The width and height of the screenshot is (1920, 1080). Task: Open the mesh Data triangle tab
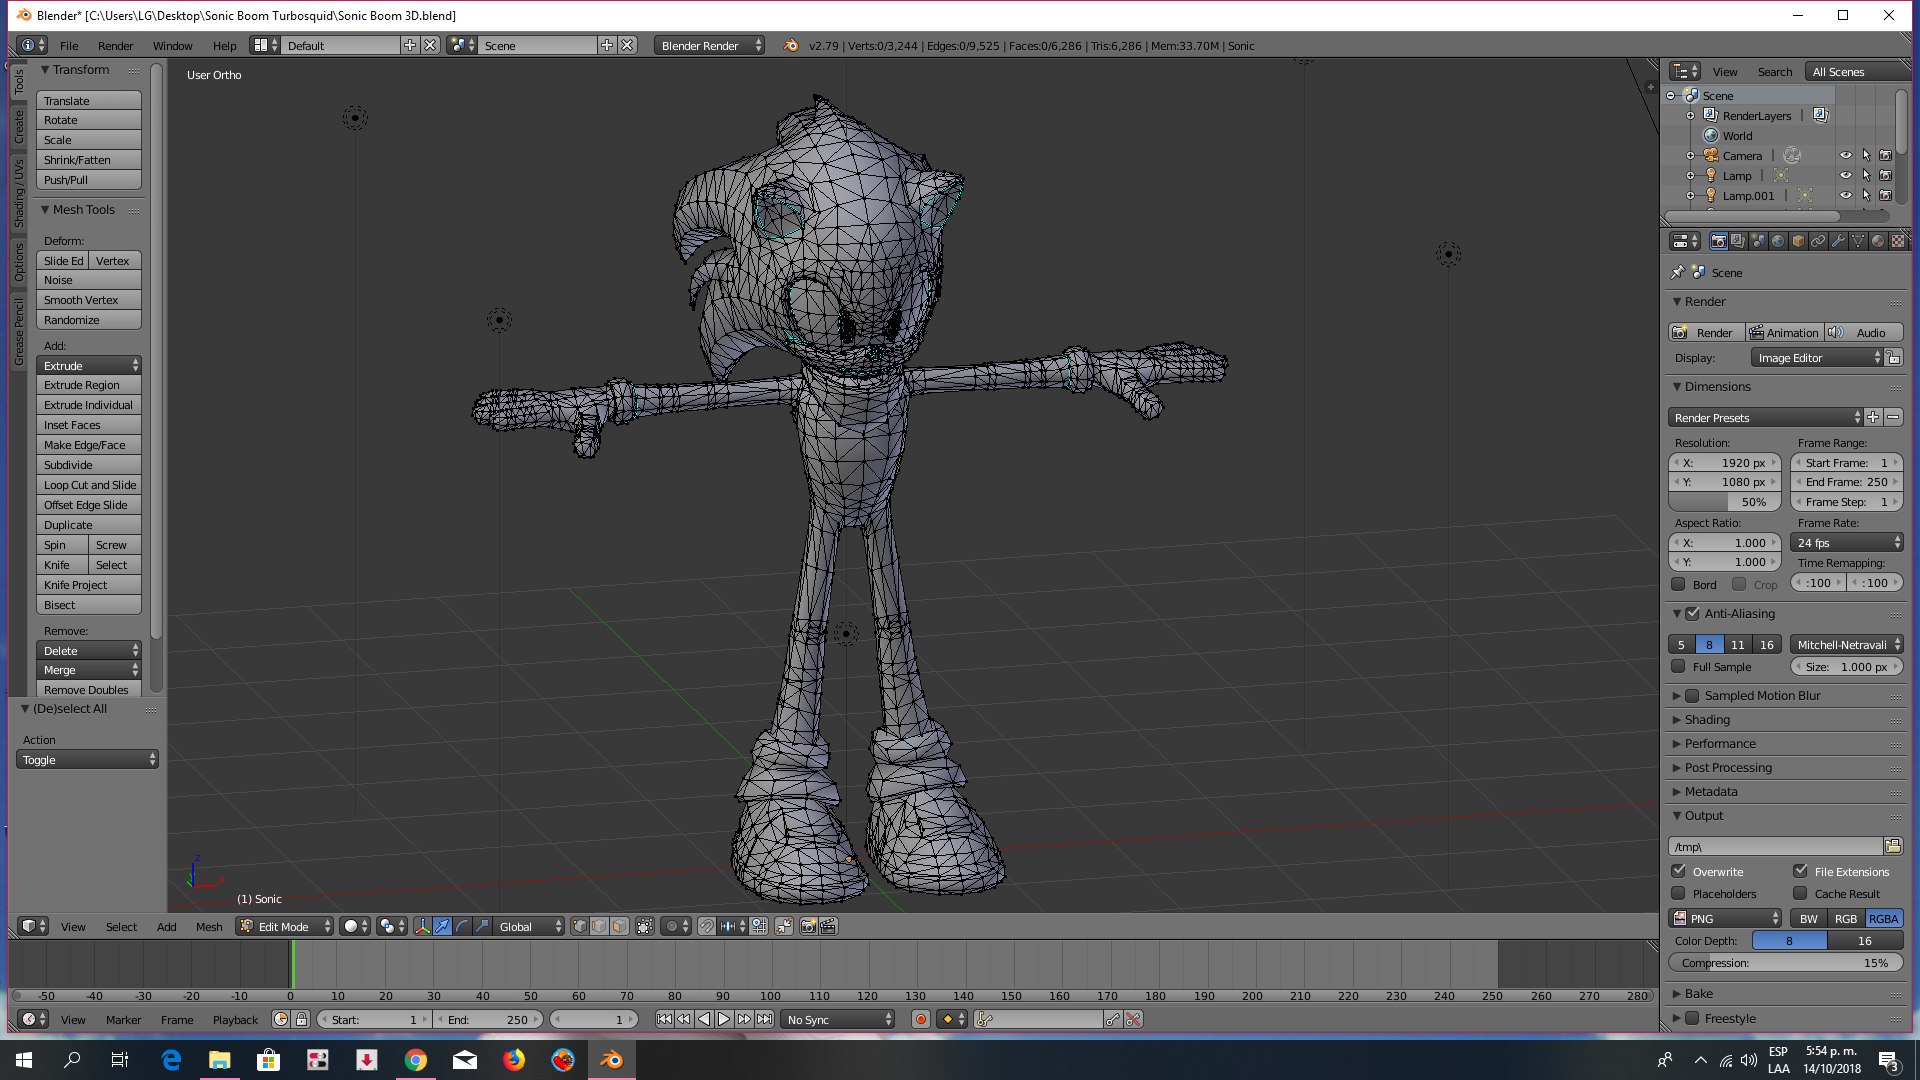click(x=1858, y=241)
